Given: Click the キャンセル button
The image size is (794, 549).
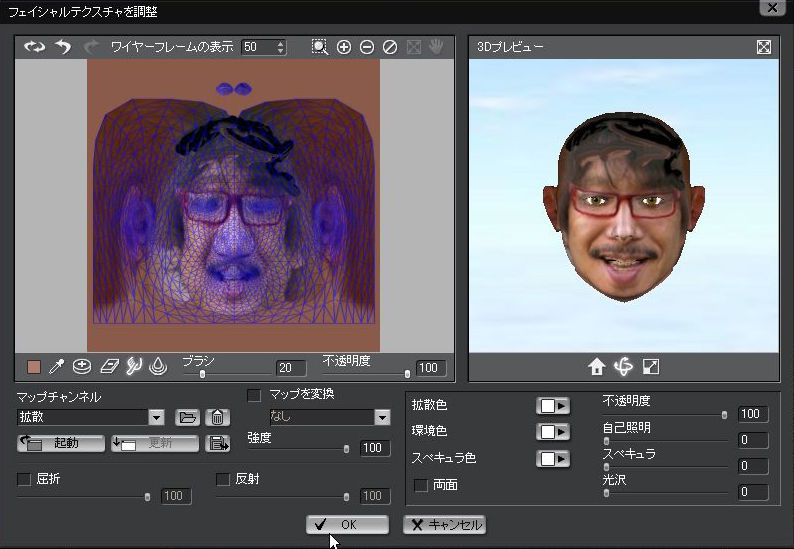Looking at the screenshot, I should pos(445,524).
